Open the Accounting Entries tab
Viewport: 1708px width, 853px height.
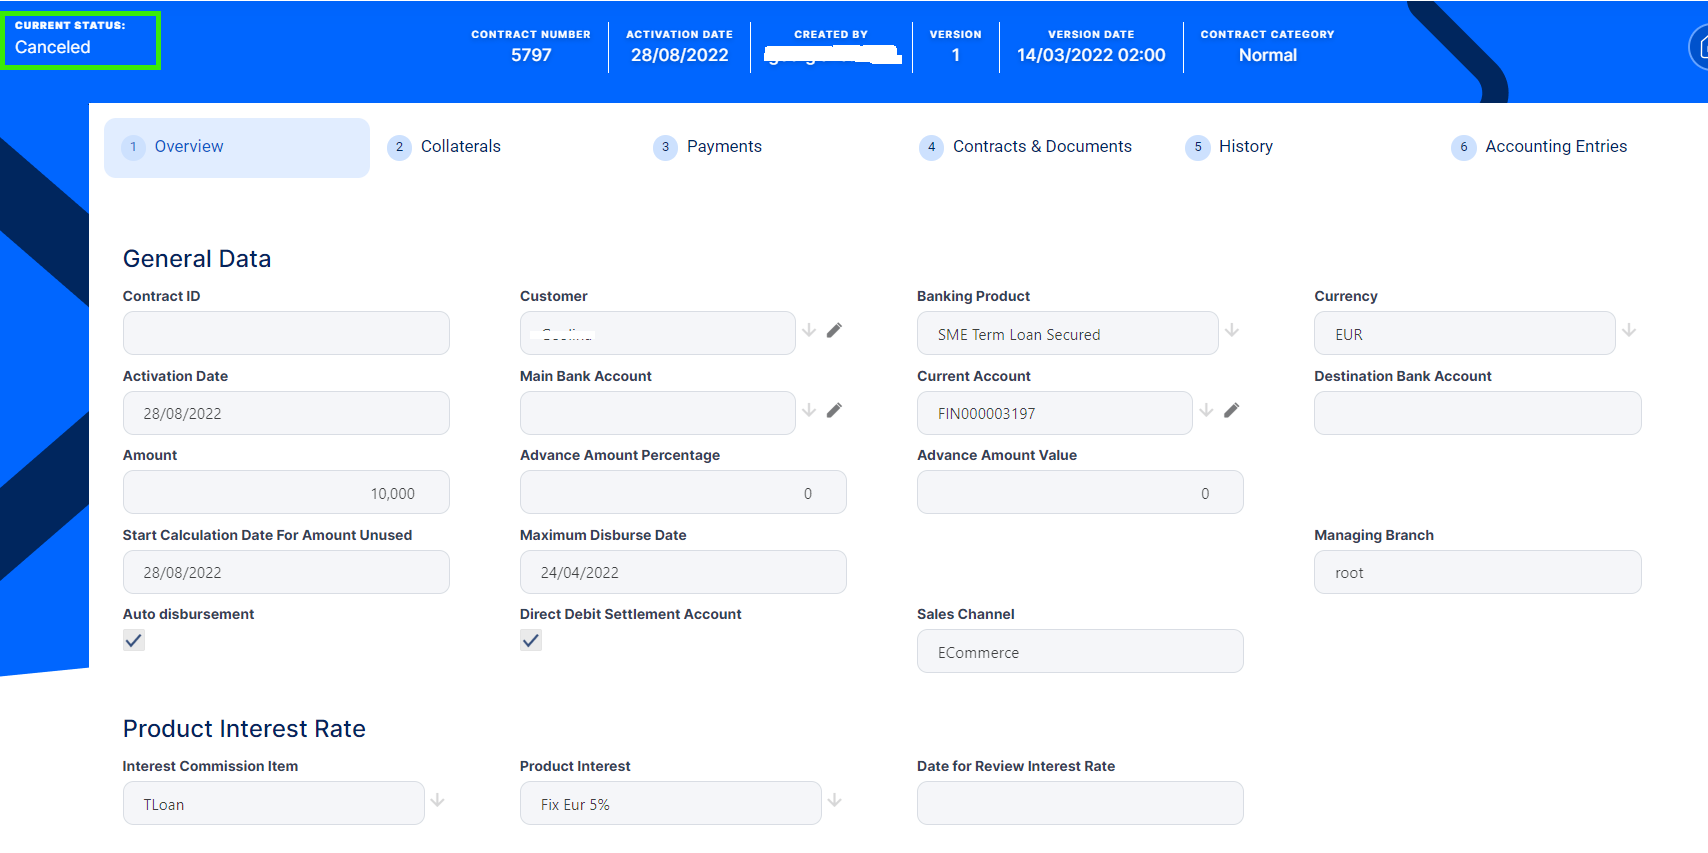click(1555, 147)
